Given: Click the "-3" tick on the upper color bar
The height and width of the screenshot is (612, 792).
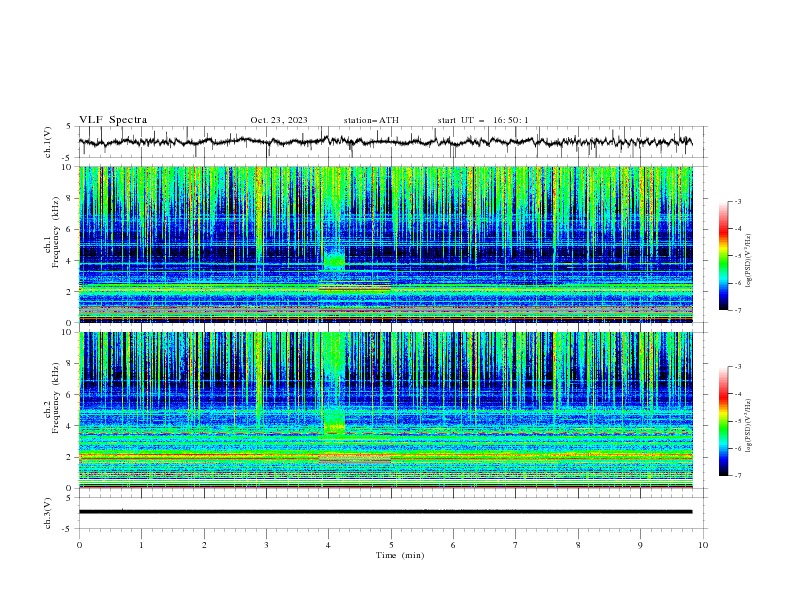Looking at the screenshot, I should click(737, 201).
